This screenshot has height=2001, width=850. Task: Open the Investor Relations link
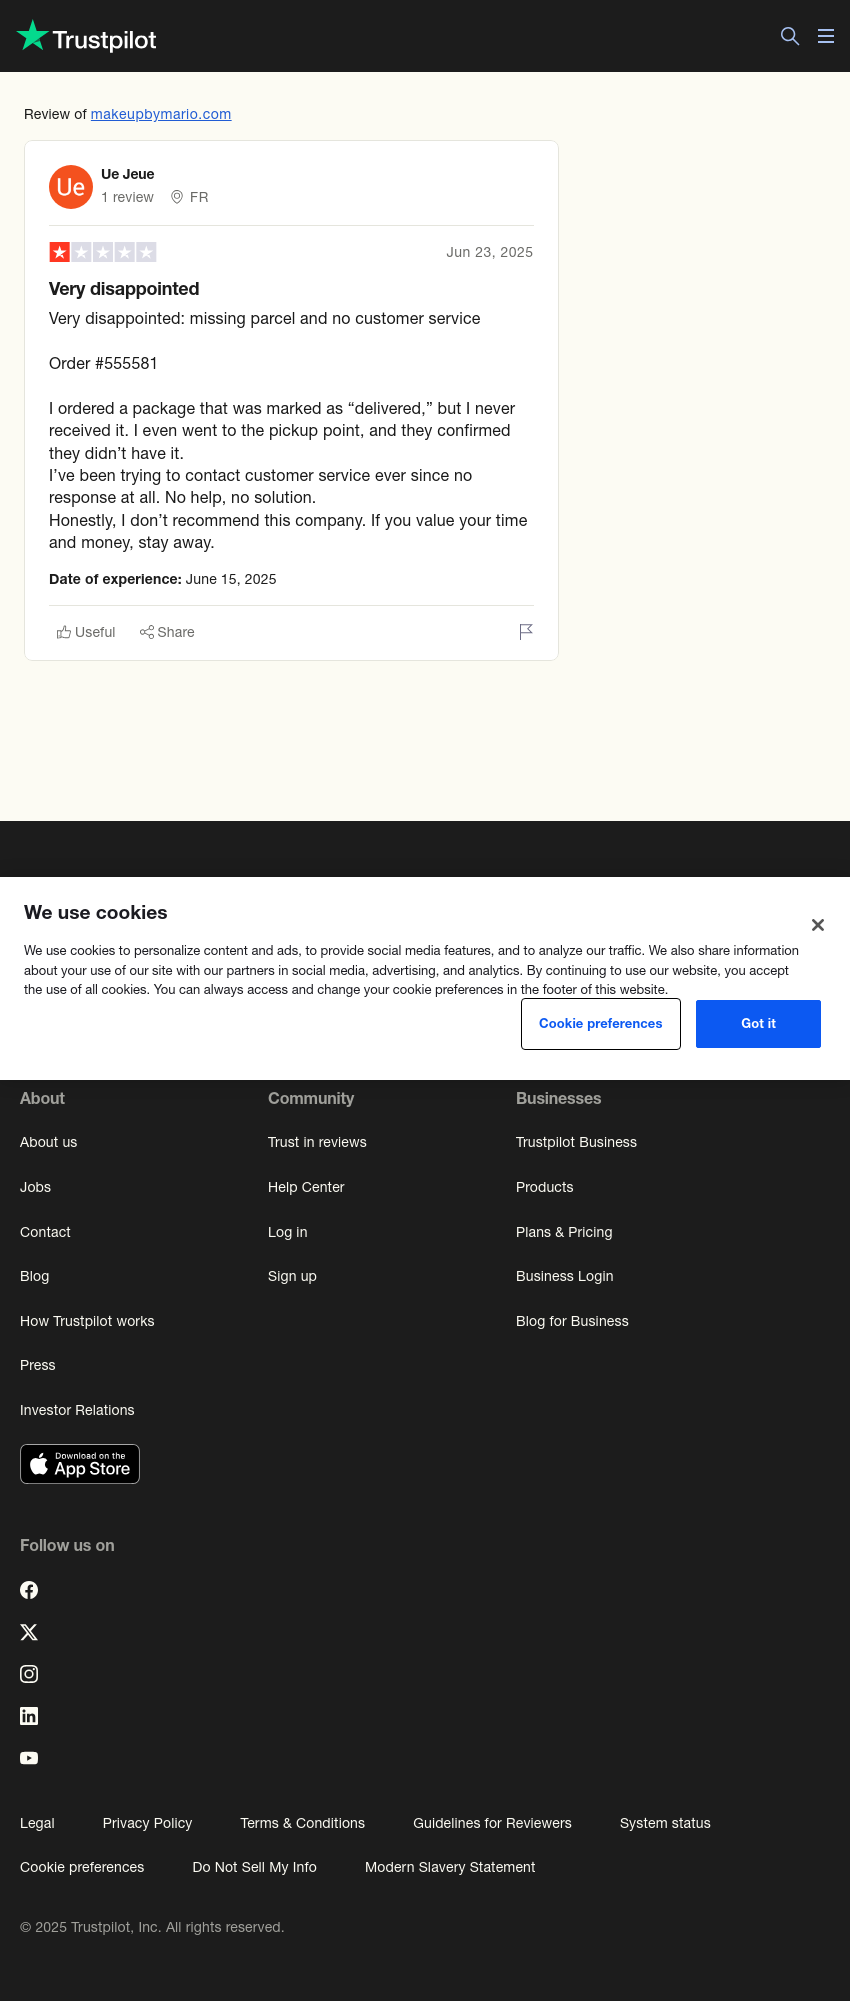[x=77, y=1410]
